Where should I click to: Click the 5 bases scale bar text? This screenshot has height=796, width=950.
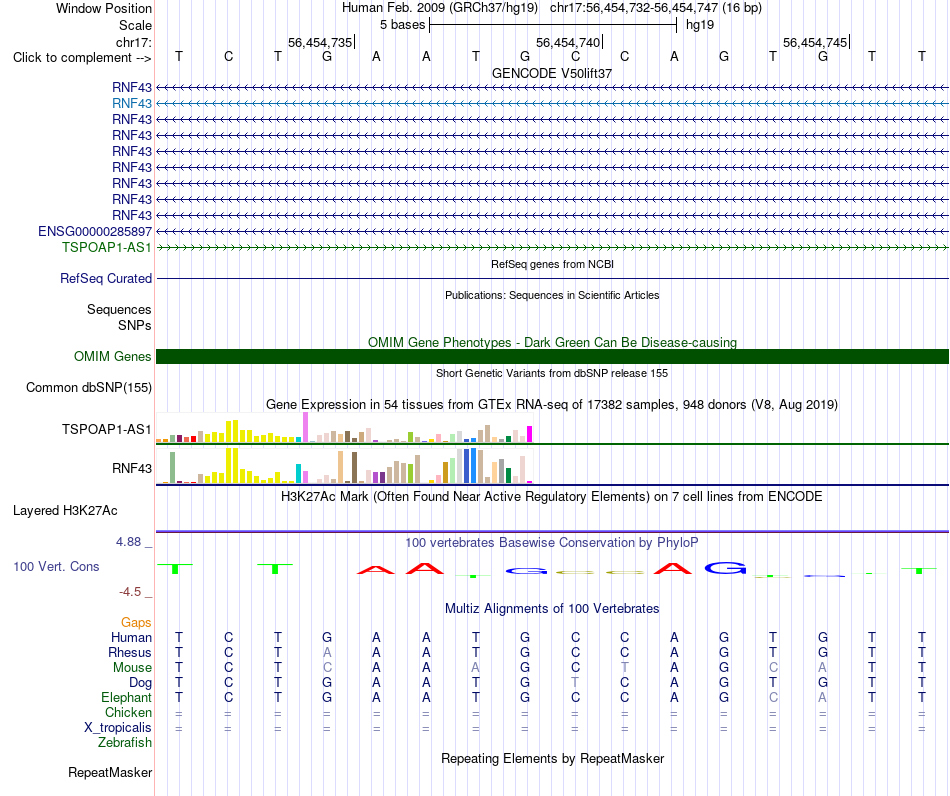tap(402, 25)
